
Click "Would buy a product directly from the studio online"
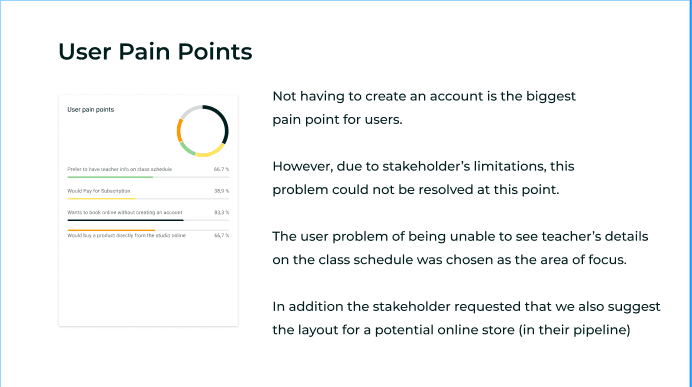tap(126, 236)
